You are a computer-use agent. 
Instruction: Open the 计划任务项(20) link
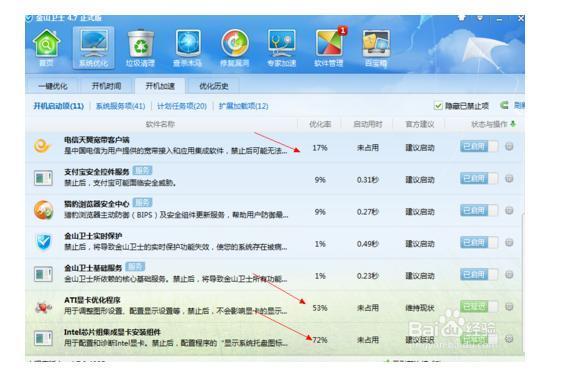[182, 106]
